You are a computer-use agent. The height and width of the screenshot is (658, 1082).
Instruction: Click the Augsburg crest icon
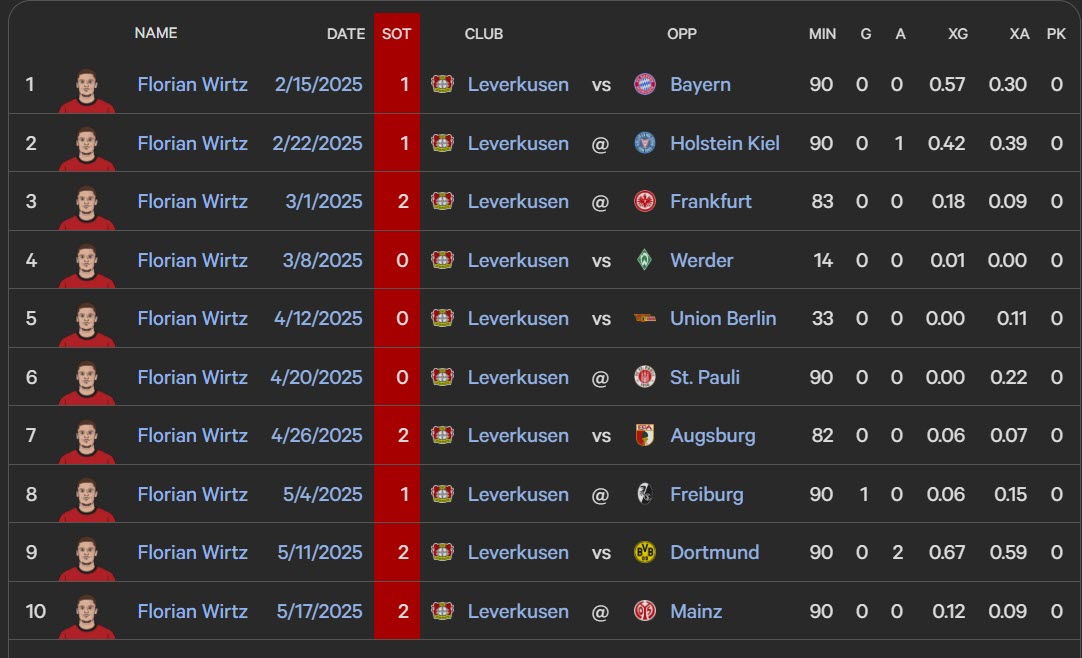tap(645, 435)
